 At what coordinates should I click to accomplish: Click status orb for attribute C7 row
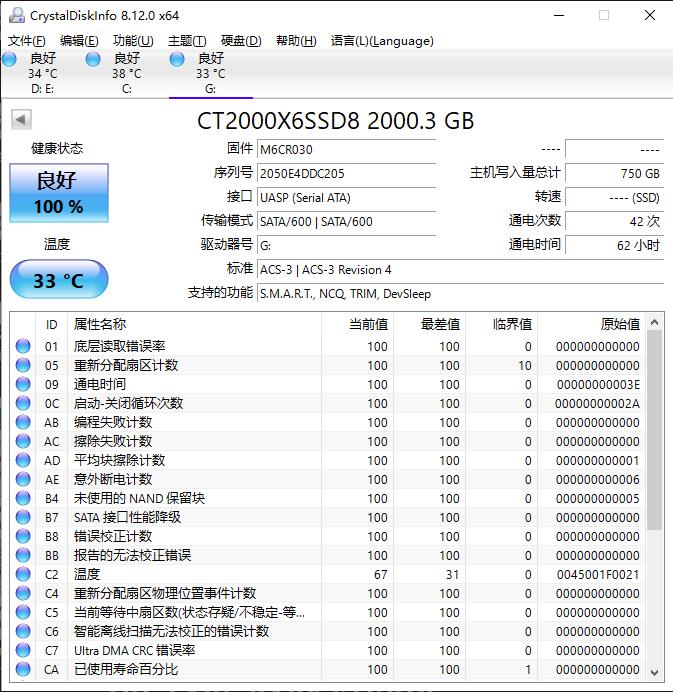pos(23,650)
